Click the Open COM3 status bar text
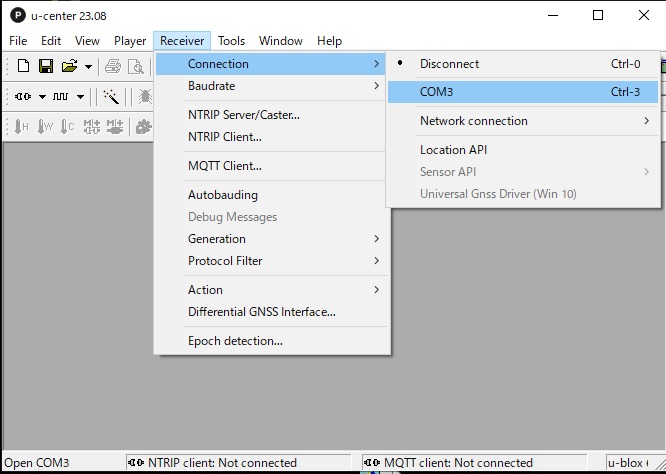This screenshot has height=474, width=666. (x=37, y=463)
